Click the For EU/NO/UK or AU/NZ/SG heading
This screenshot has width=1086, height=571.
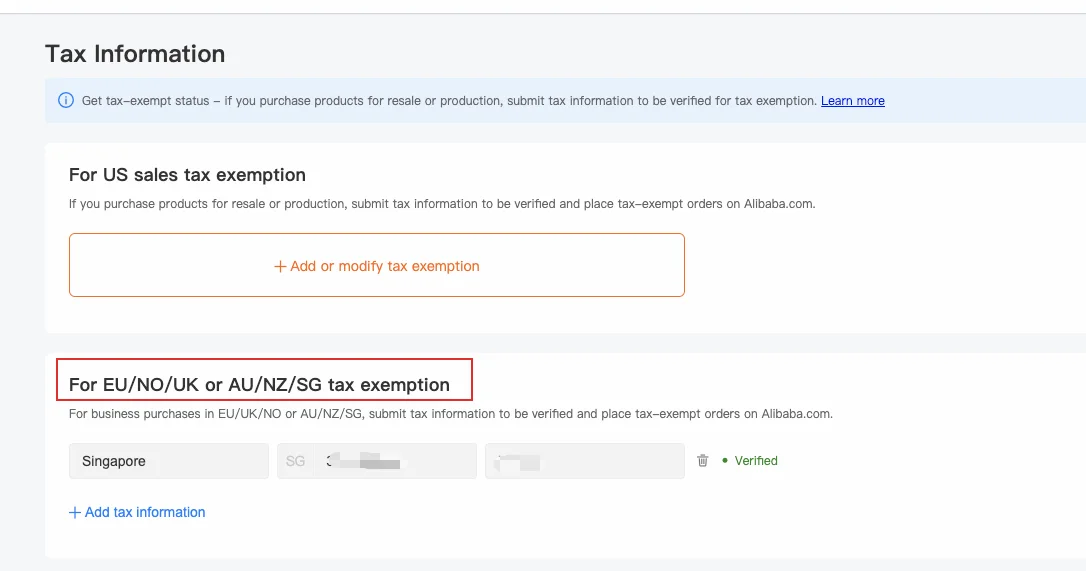(259, 385)
